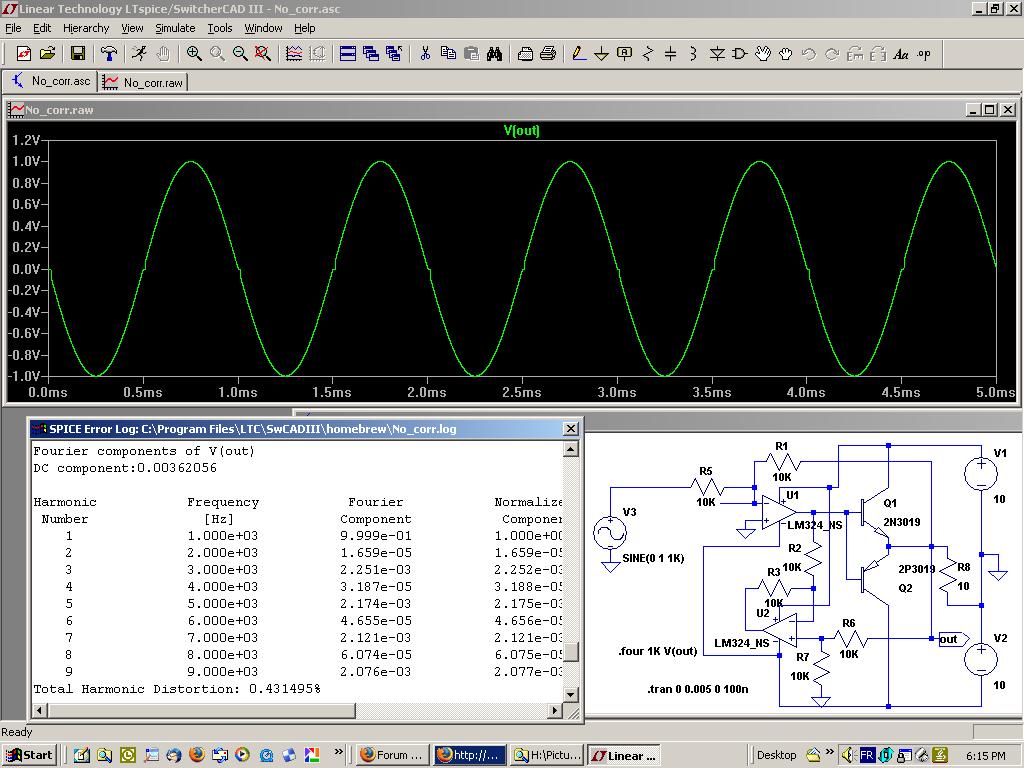Open the Simulate menu
Viewport: 1024px width, 768px height.
pyautogui.click(x=175, y=28)
